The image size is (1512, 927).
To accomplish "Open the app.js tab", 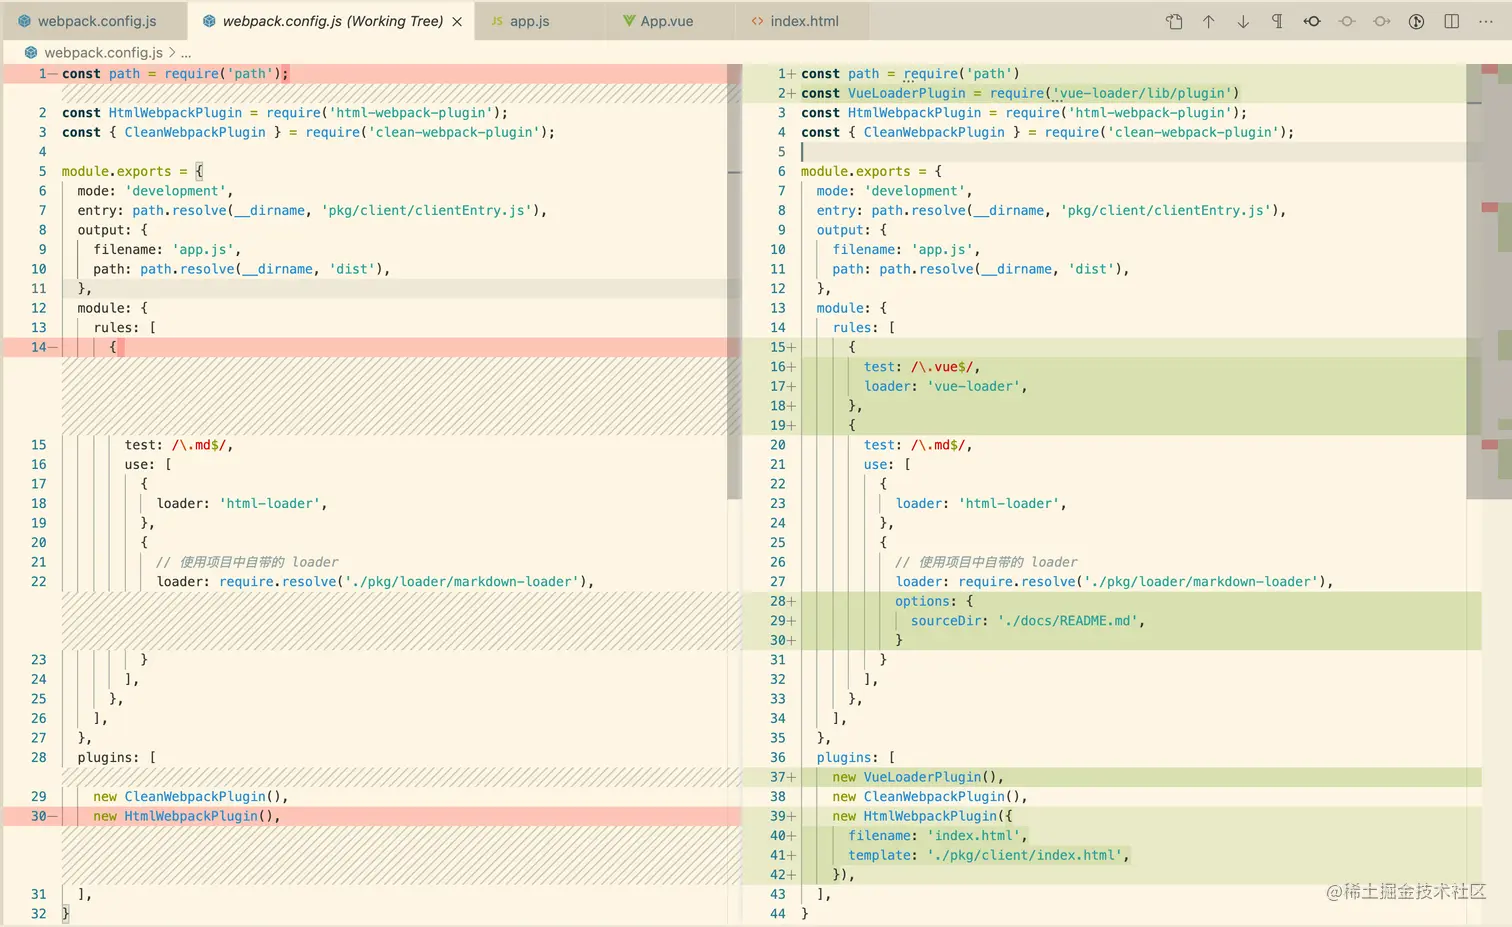I will [x=530, y=21].
